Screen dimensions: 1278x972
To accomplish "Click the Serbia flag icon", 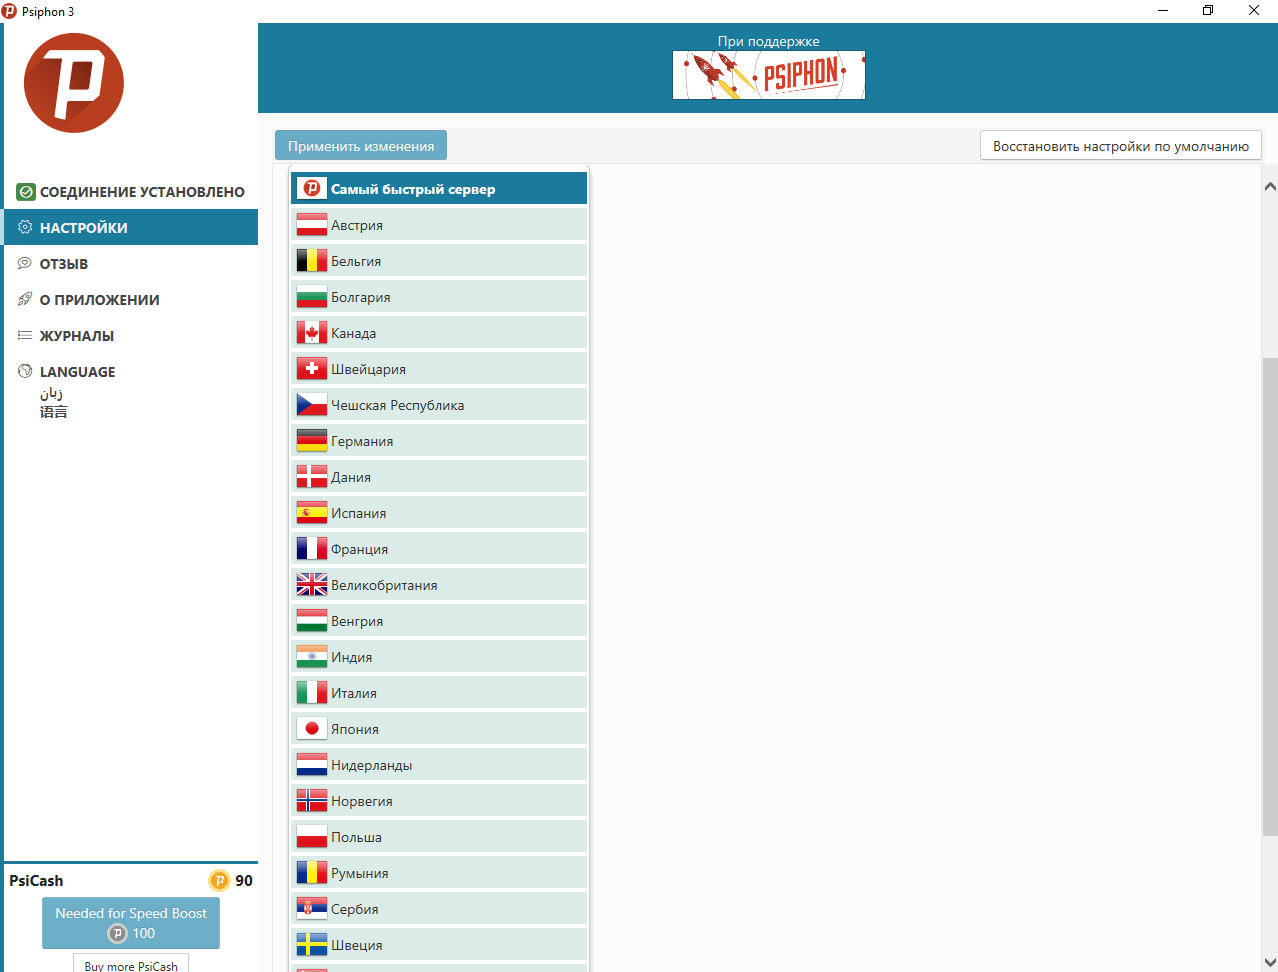I will 312,909.
